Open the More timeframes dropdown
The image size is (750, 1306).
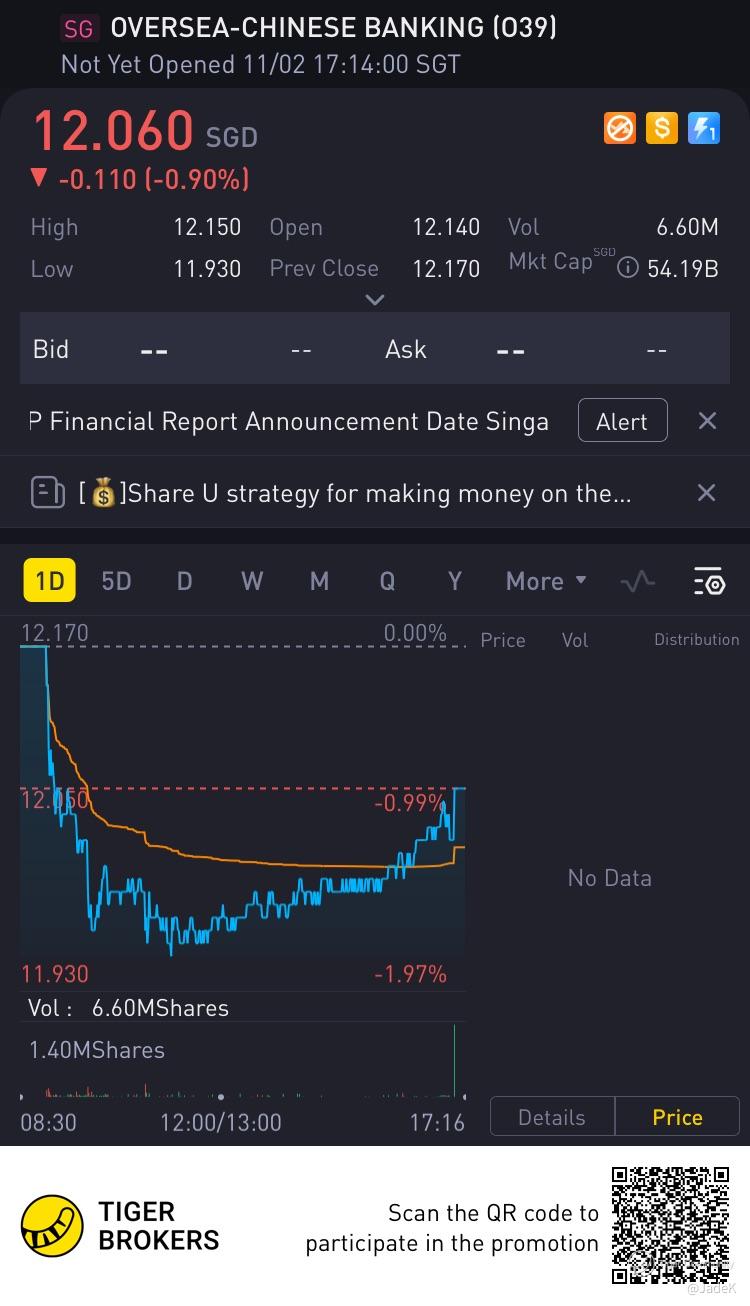point(546,581)
